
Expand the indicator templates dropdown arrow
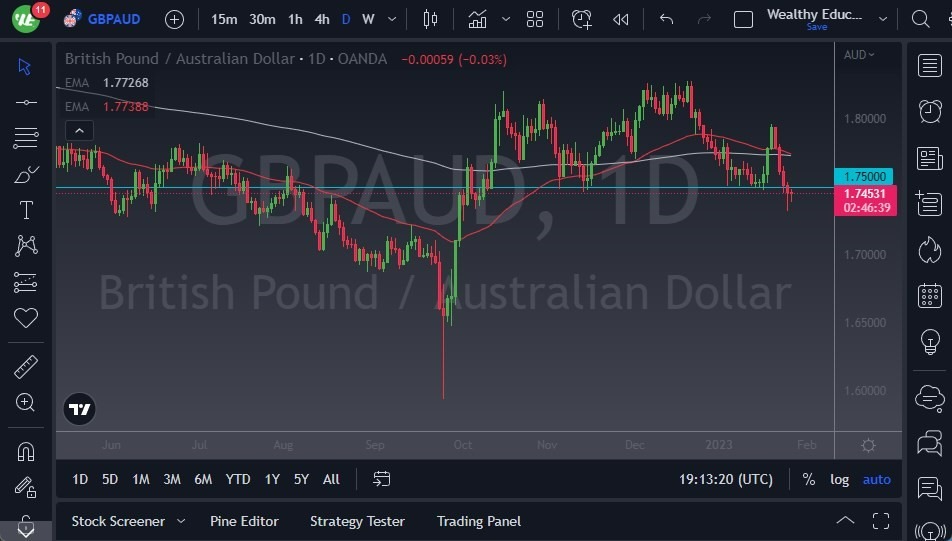[x=506, y=19]
